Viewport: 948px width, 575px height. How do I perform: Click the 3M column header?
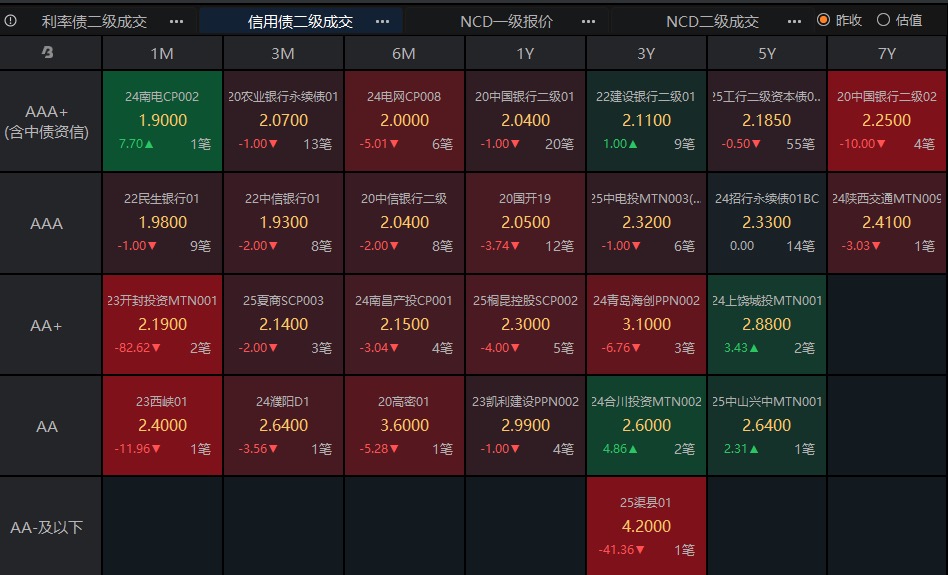click(284, 53)
